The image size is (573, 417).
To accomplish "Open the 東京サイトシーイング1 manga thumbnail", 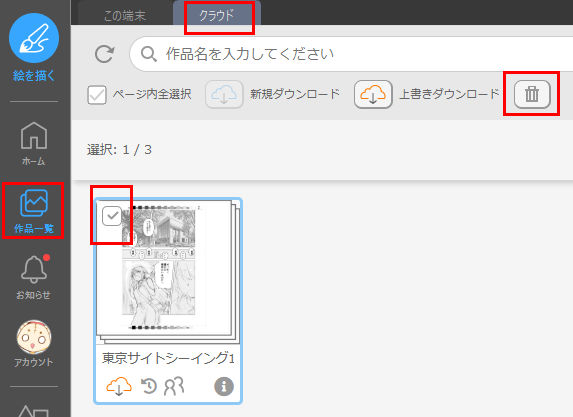I will click(167, 272).
